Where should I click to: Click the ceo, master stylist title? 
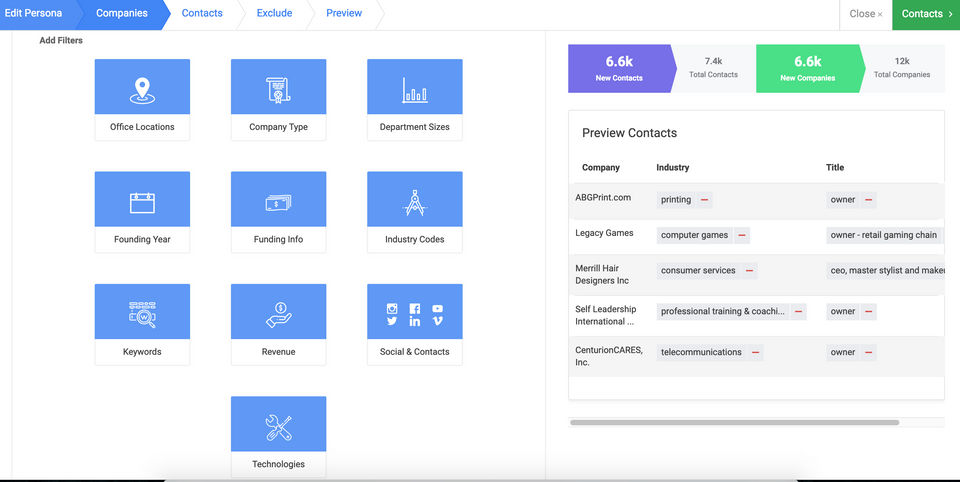tap(885, 270)
